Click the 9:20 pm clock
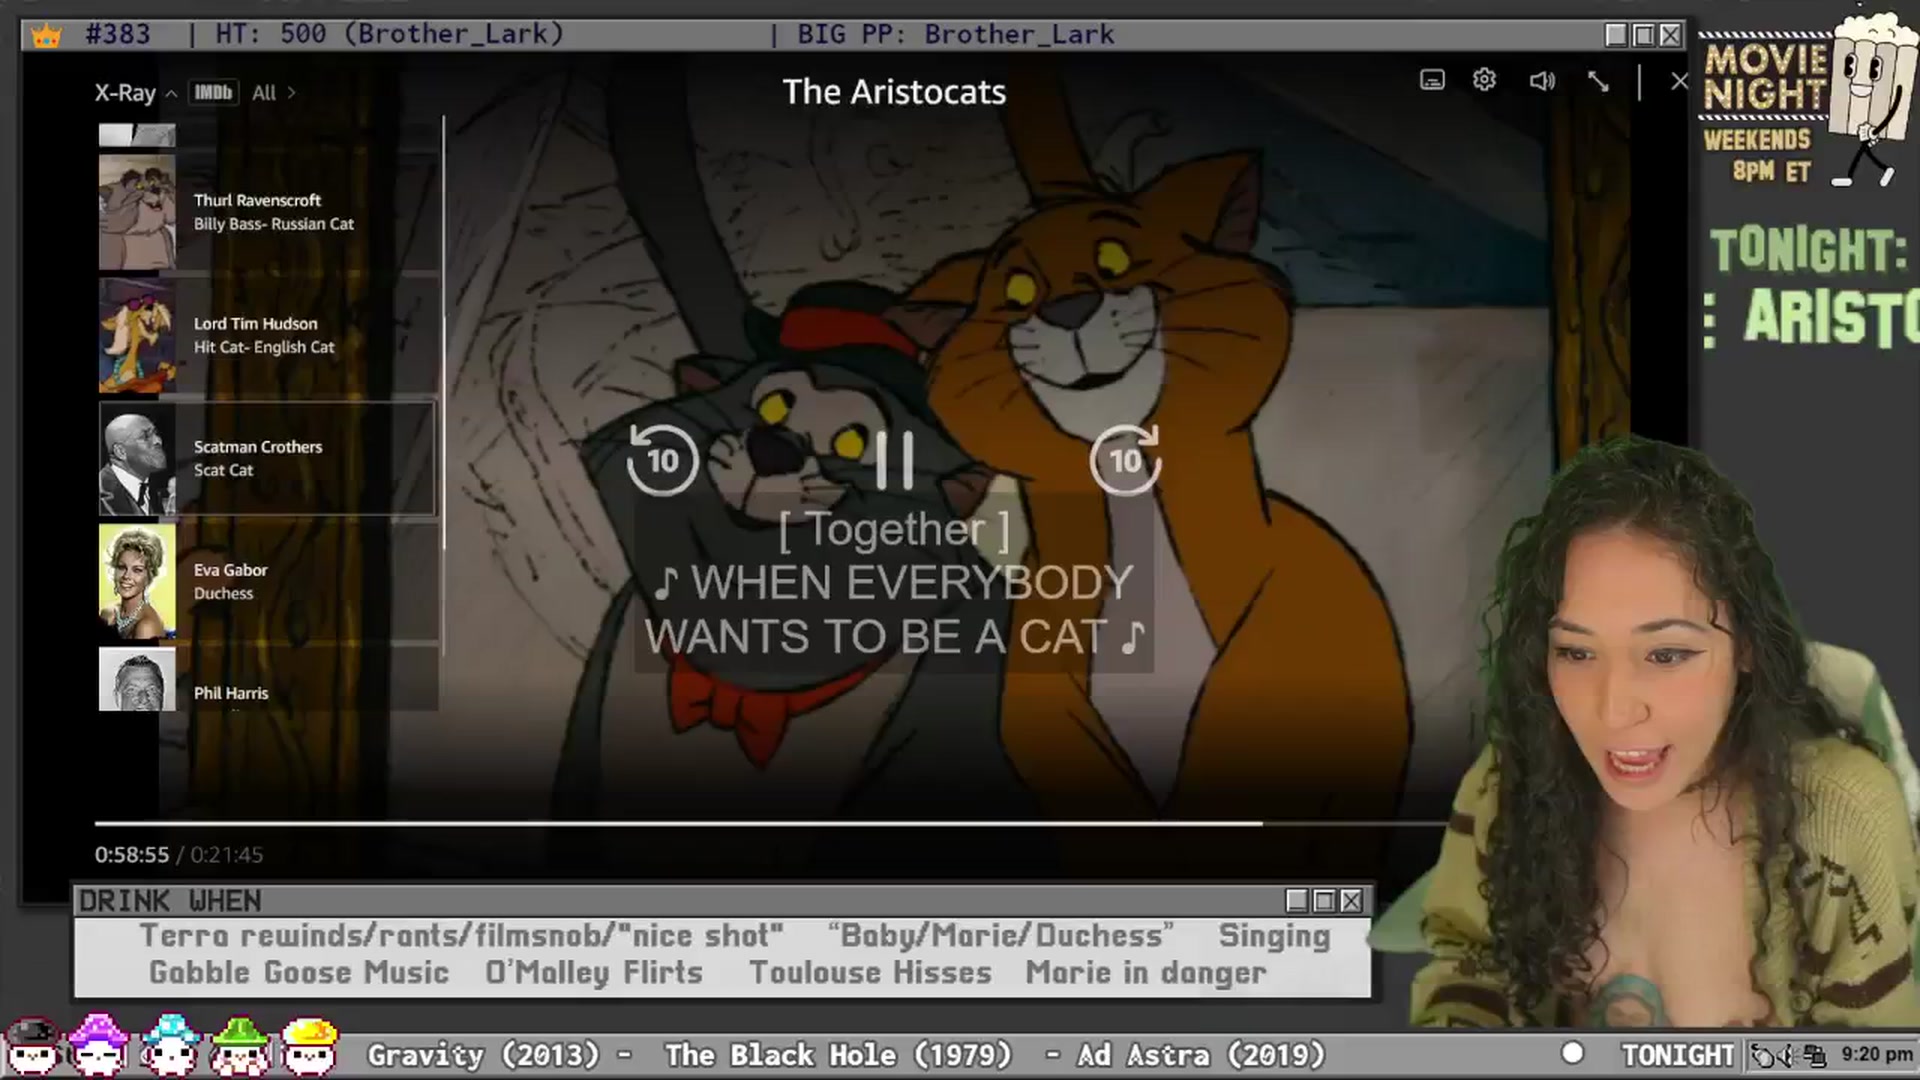This screenshot has height=1080, width=1920. coord(1877,1054)
